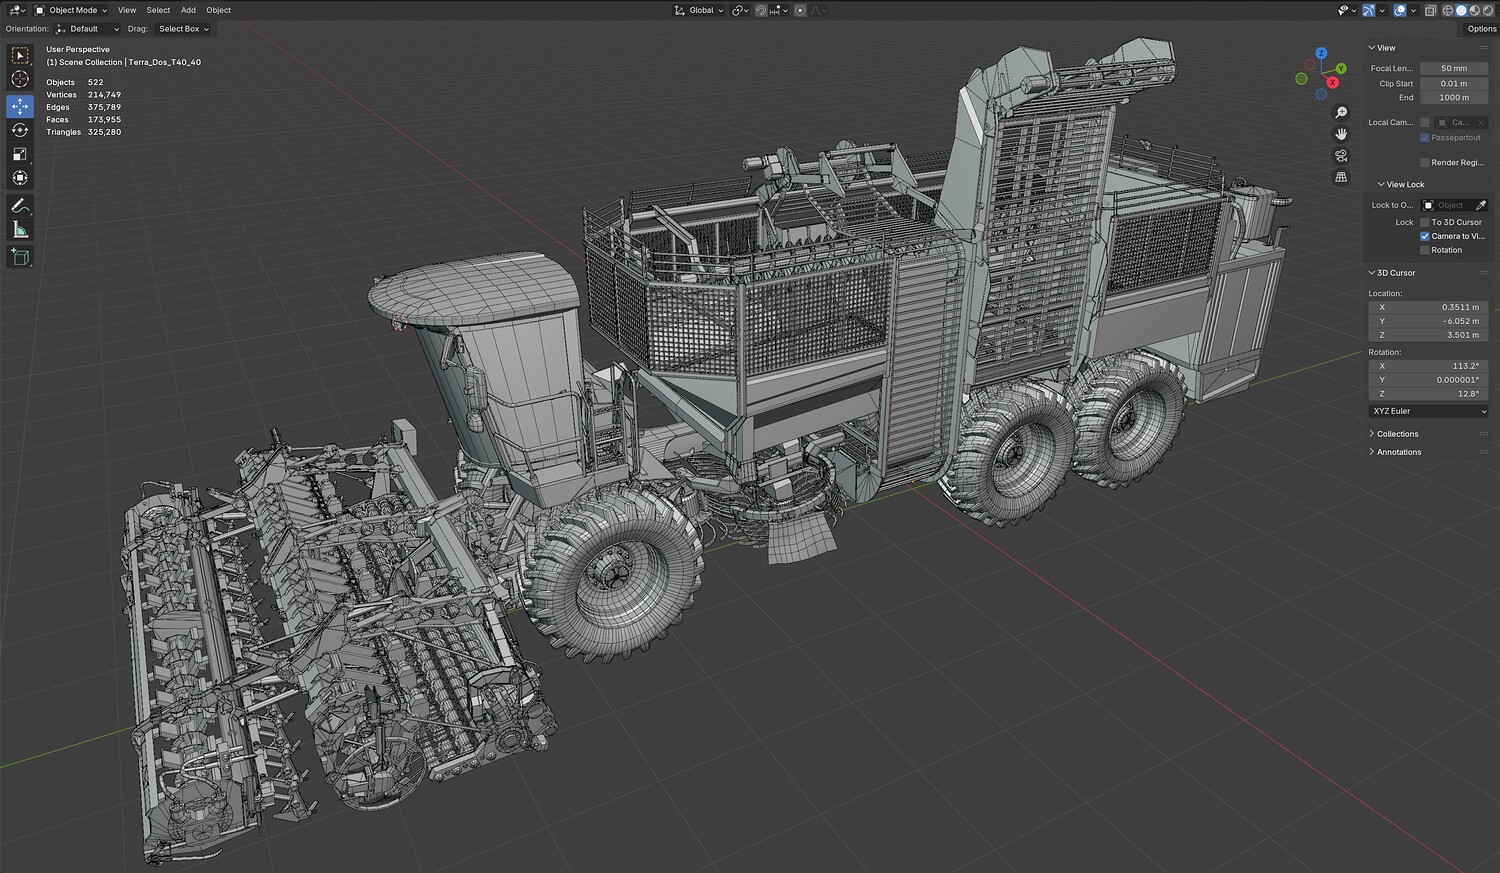Screen dimensions: 1500x873
Task: Switch to the Scale tool
Action: click(20, 154)
